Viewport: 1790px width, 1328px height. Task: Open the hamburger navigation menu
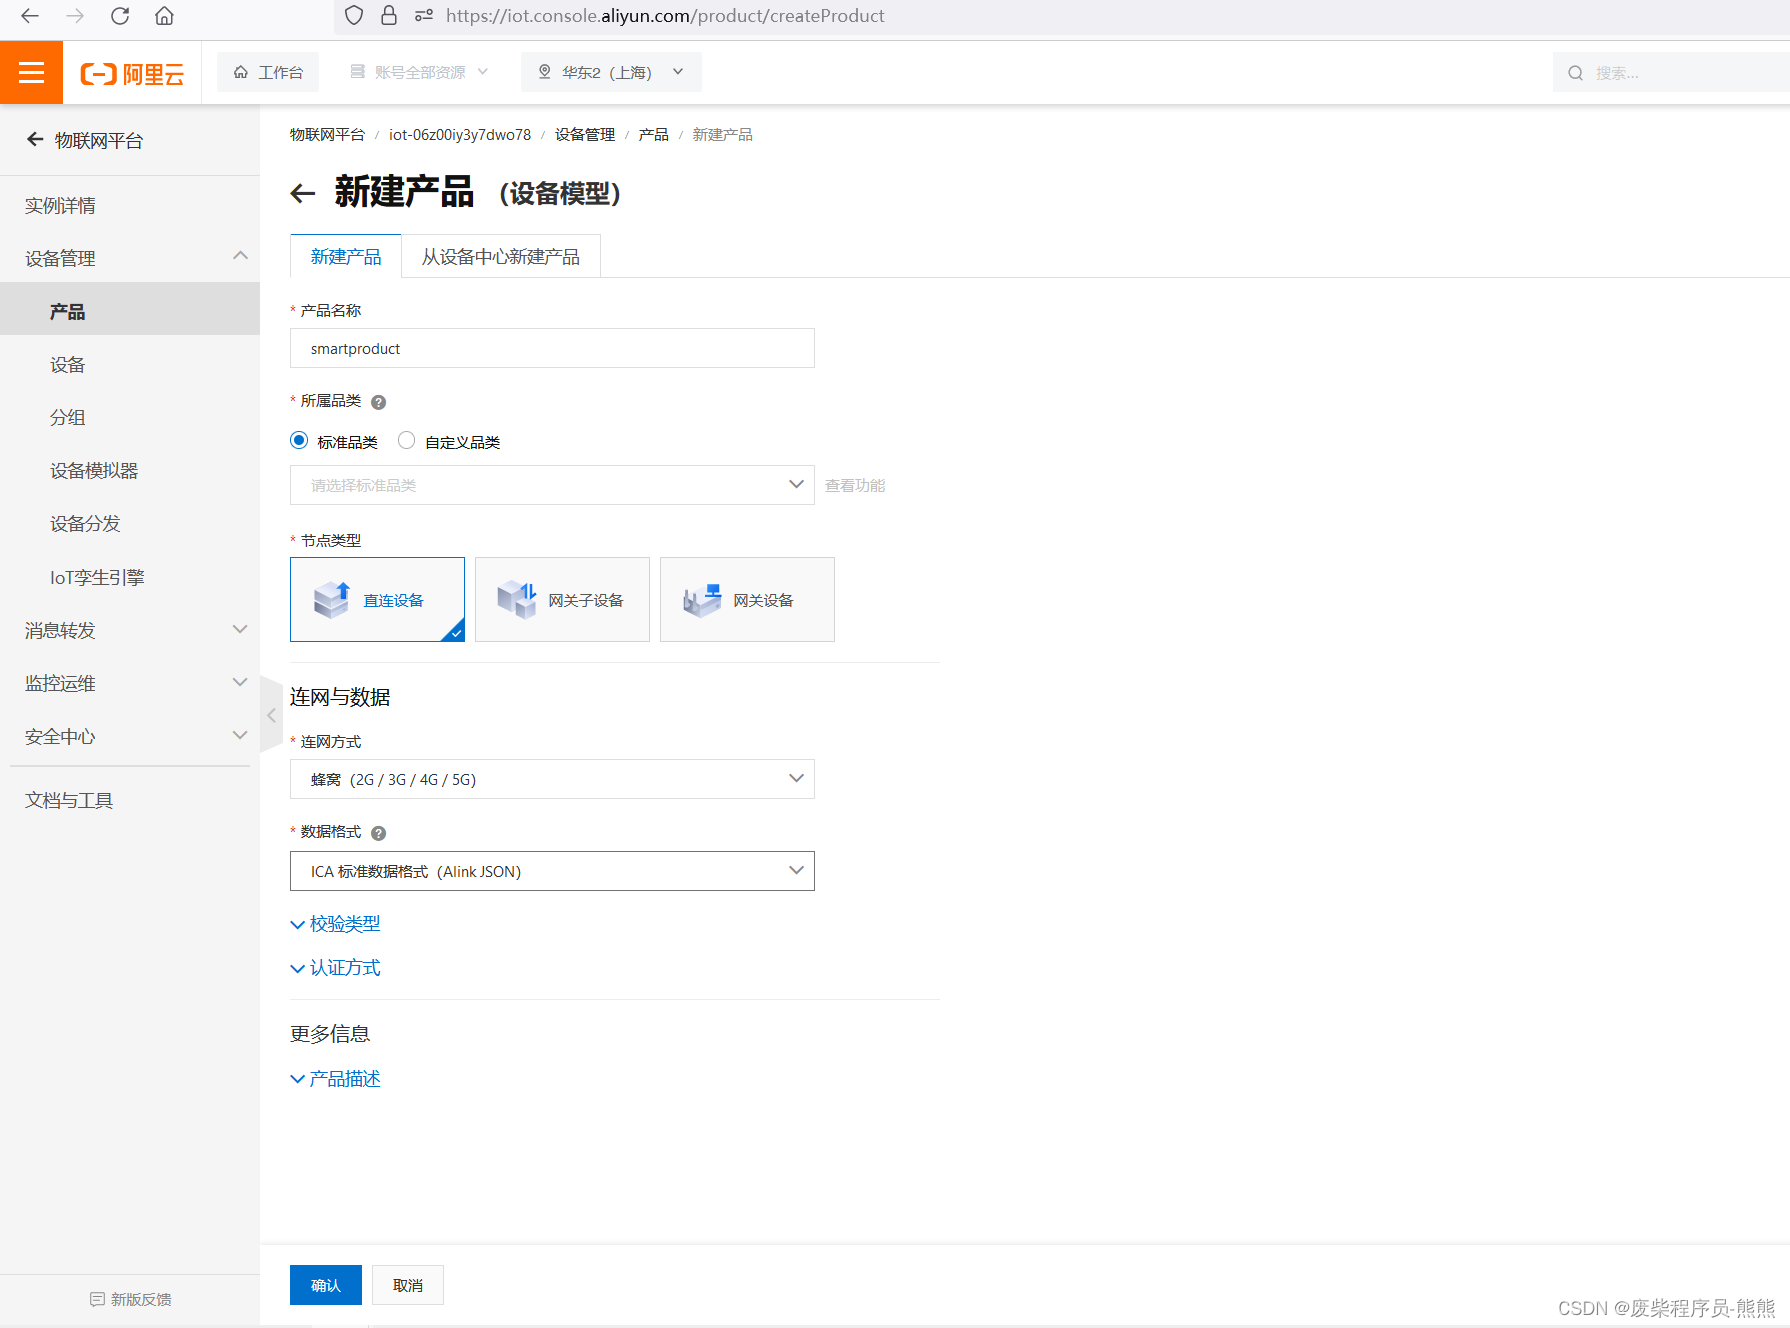tap(31, 72)
